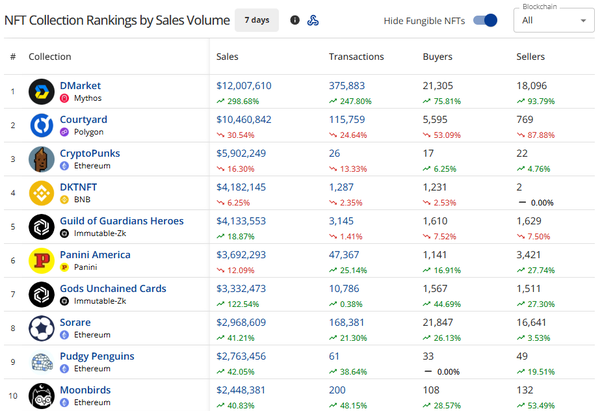Click the info icon beside 7 days
This screenshot has height=411, width=600.
pos(295,20)
